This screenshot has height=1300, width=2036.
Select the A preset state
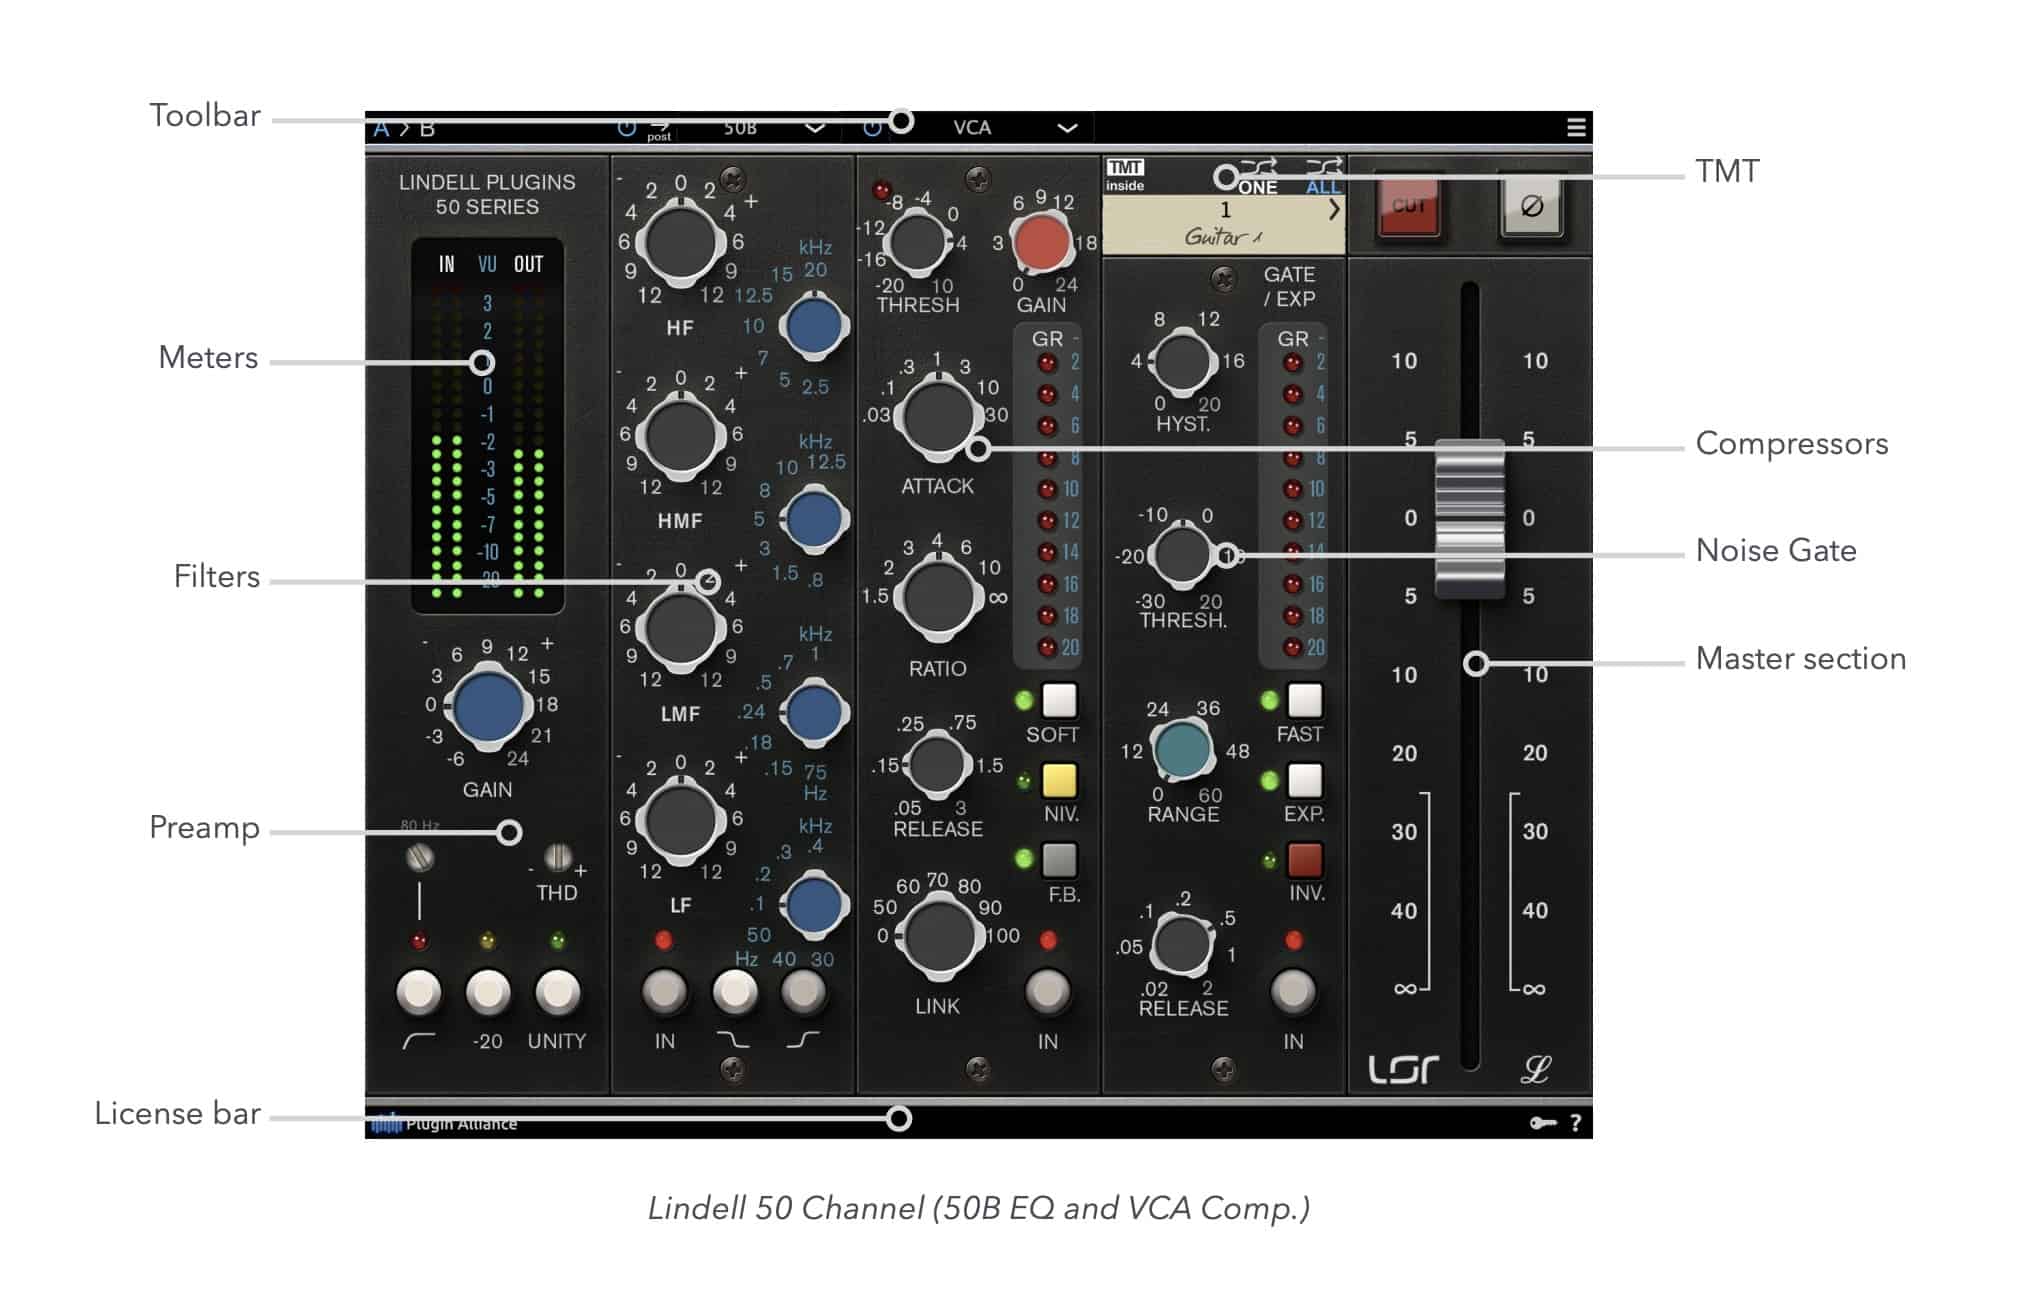click(381, 128)
